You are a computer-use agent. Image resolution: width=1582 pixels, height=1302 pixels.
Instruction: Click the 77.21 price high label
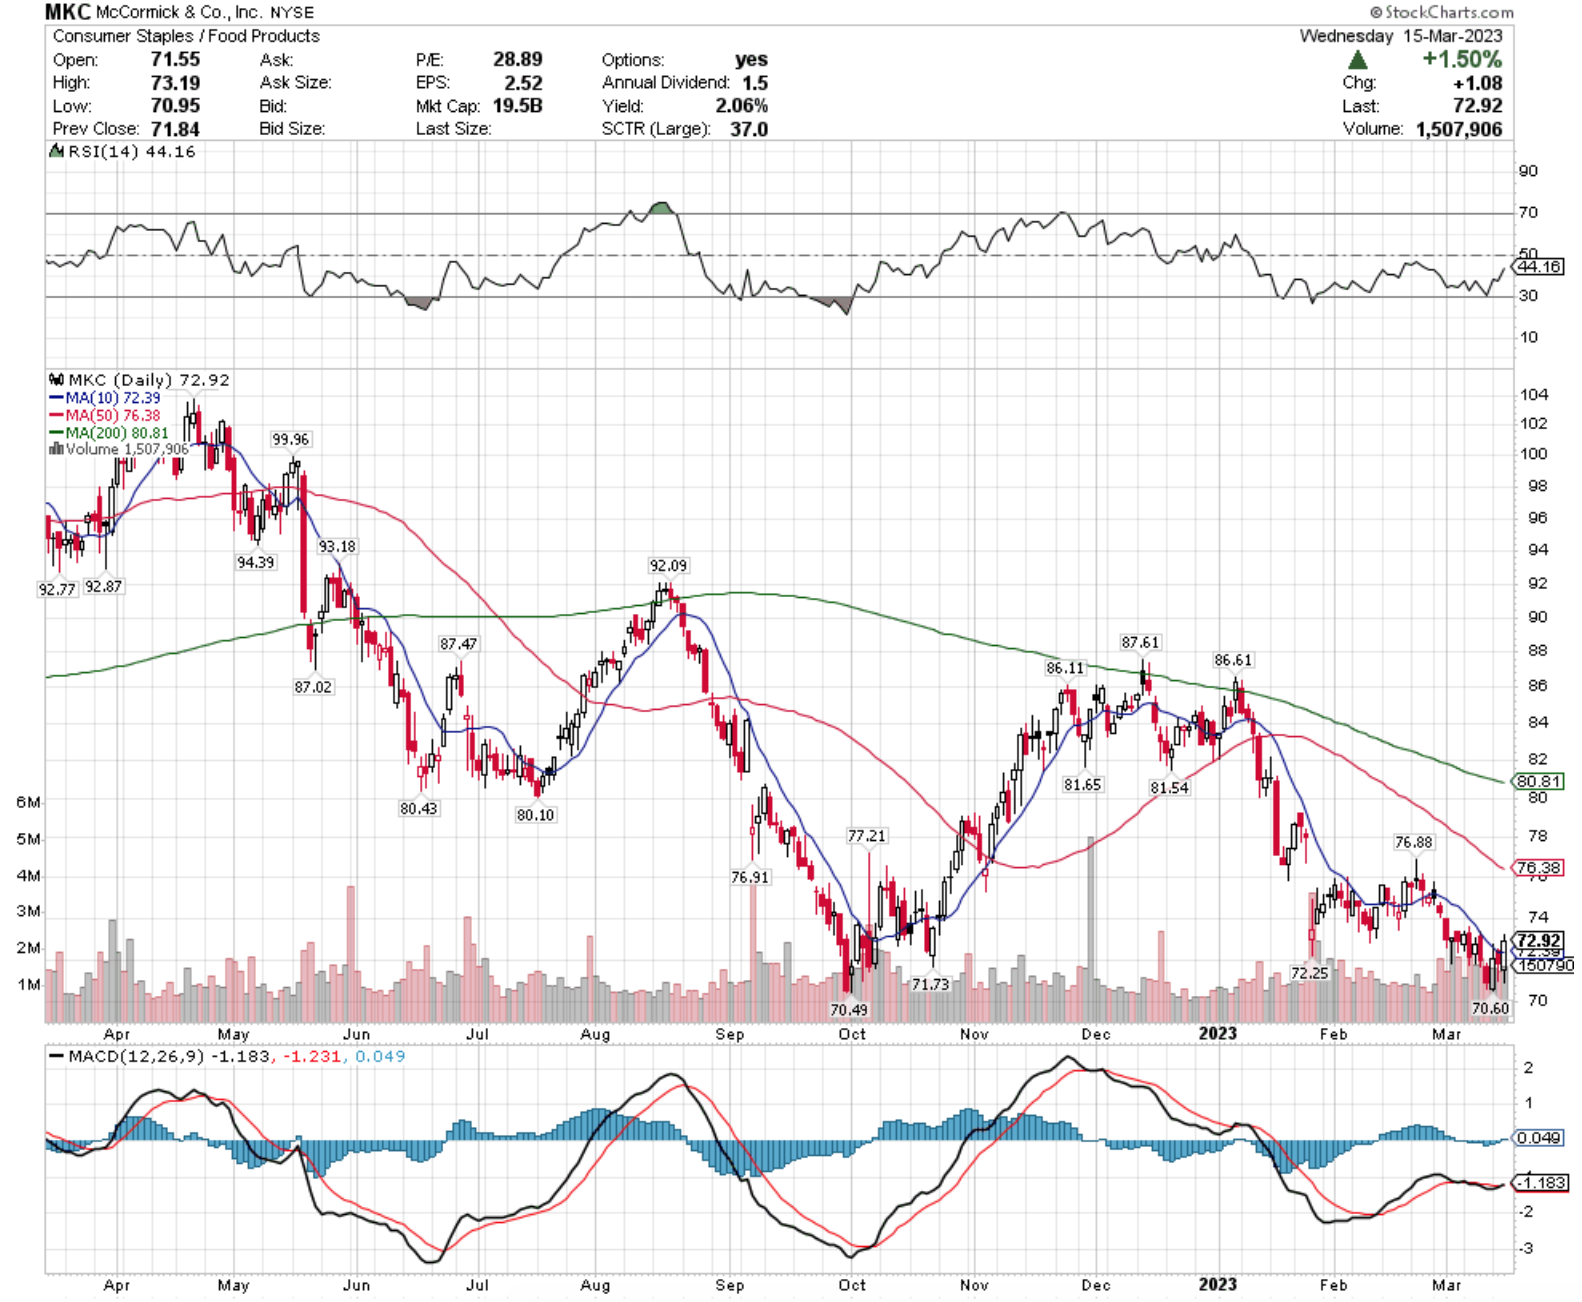[867, 836]
